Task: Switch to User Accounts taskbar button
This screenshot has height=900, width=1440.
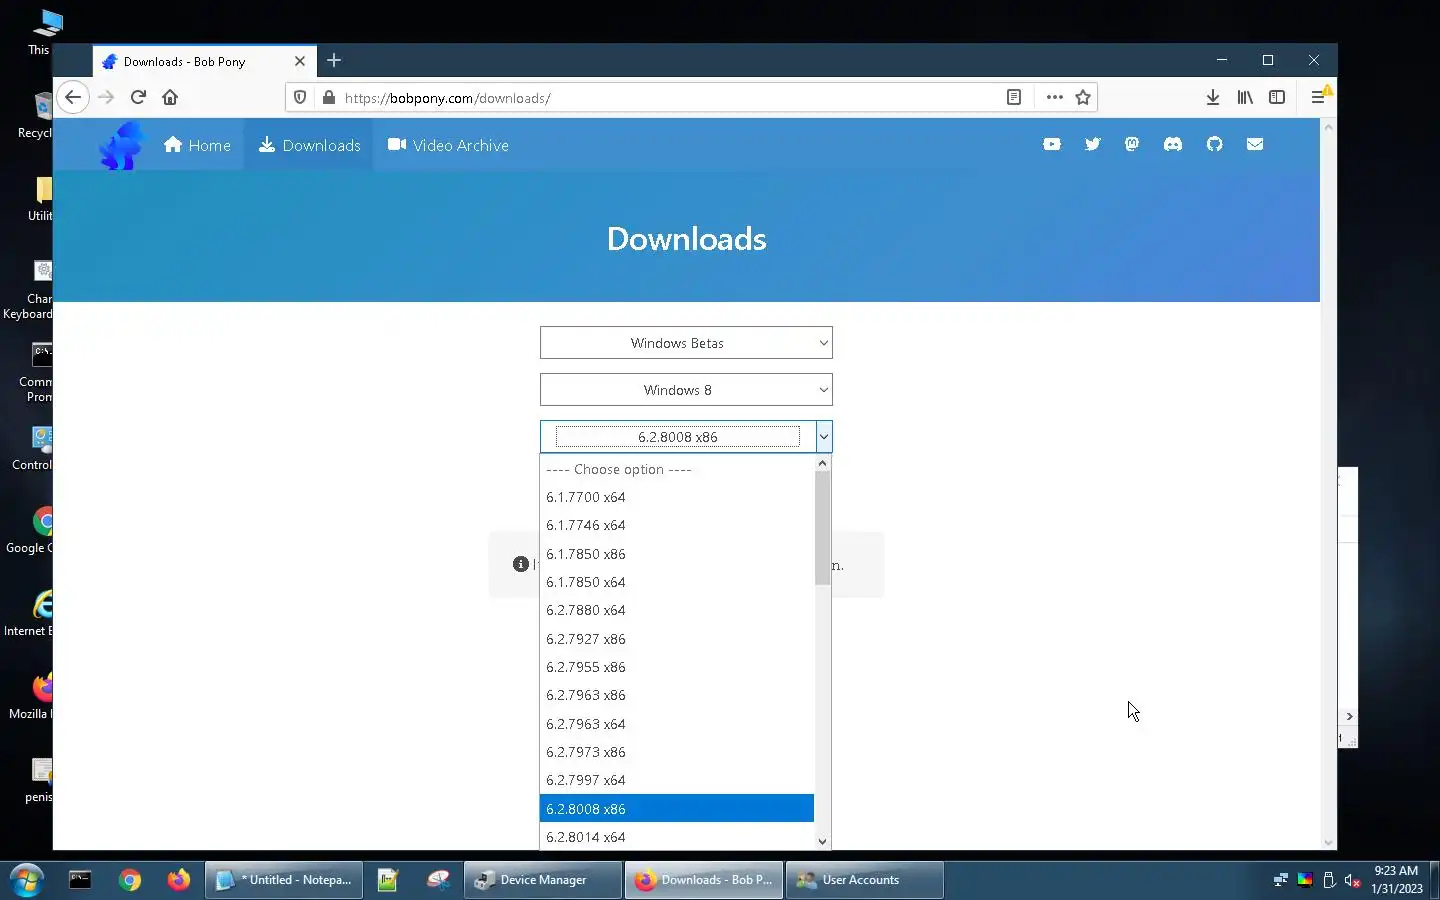Action: pos(865,880)
